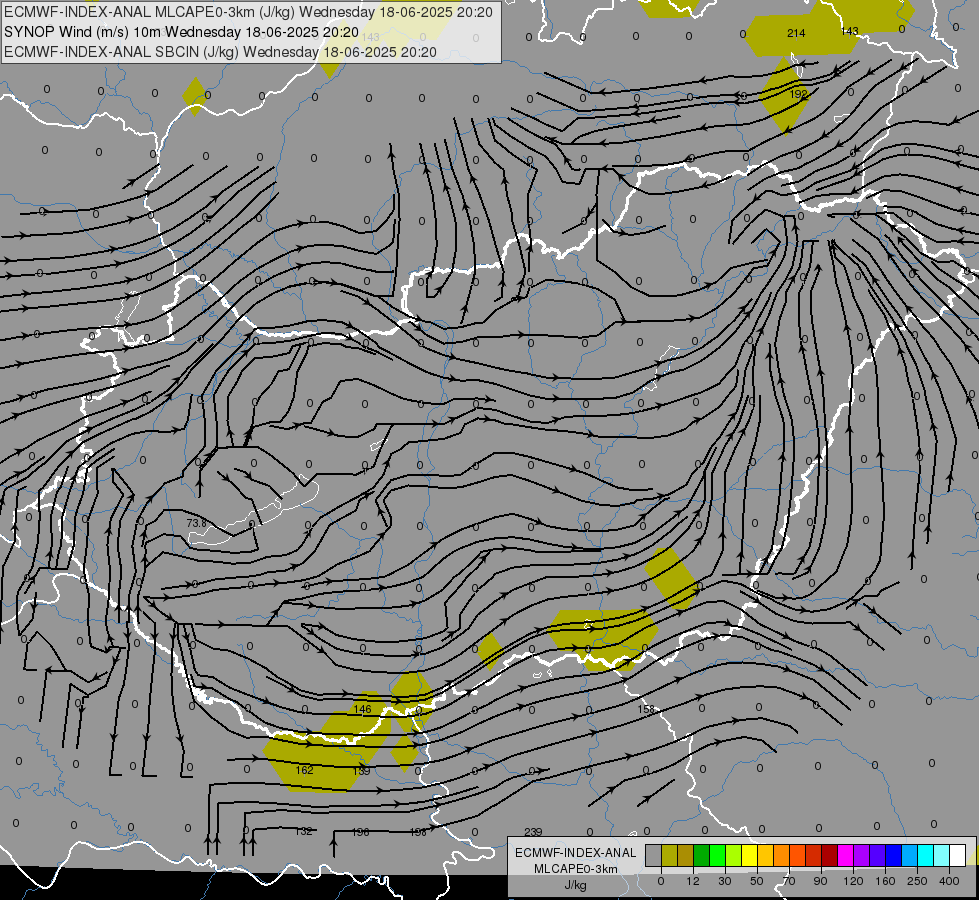The image size is (979, 900).
Task: Click the legend tick label 400
Action: [949, 881]
